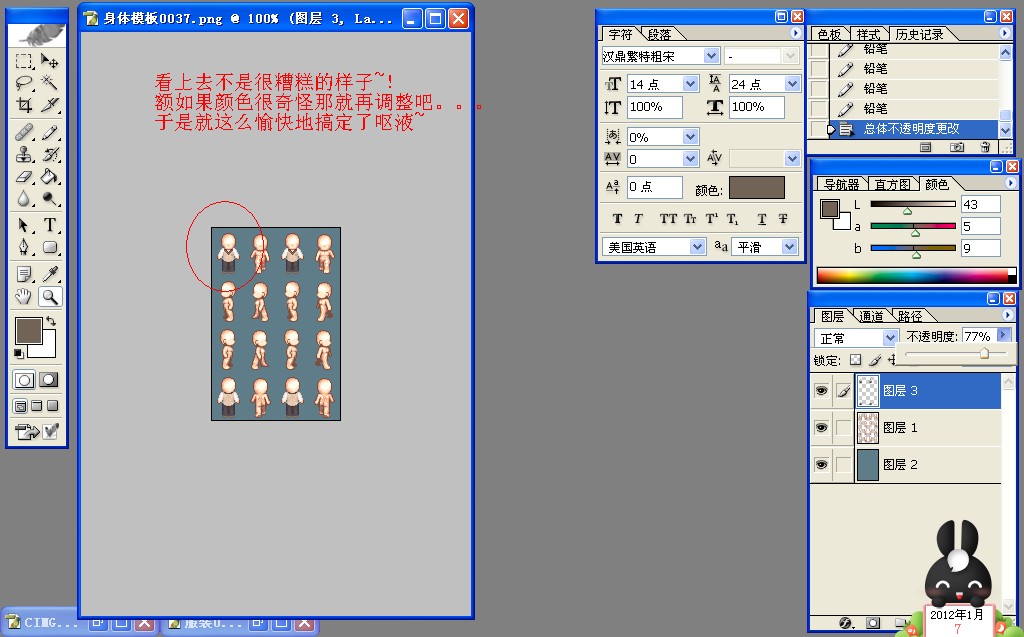This screenshot has width=1024, height=637.
Task: Select the Lasso tool
Action: tap(24, 83)
